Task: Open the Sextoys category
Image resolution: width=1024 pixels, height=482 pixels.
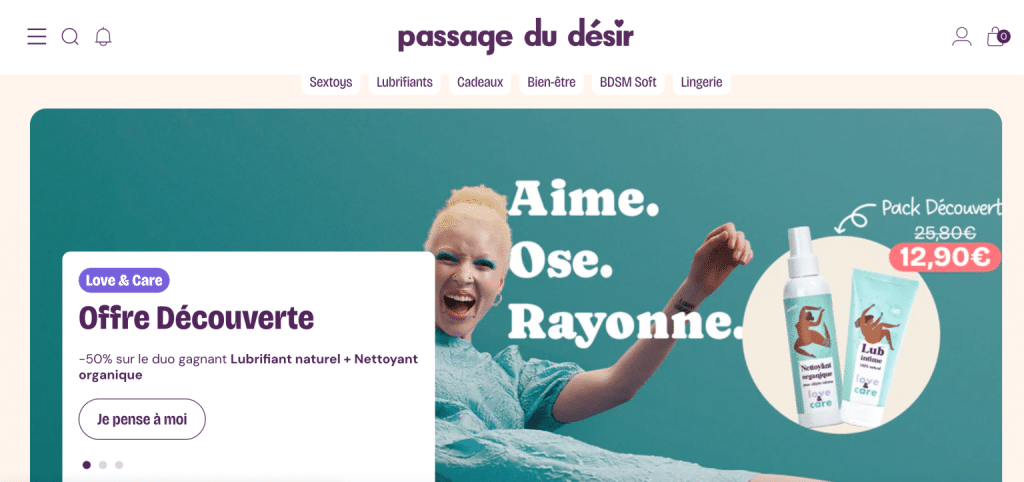Action: pyautogui.click(x=330, y=82)
